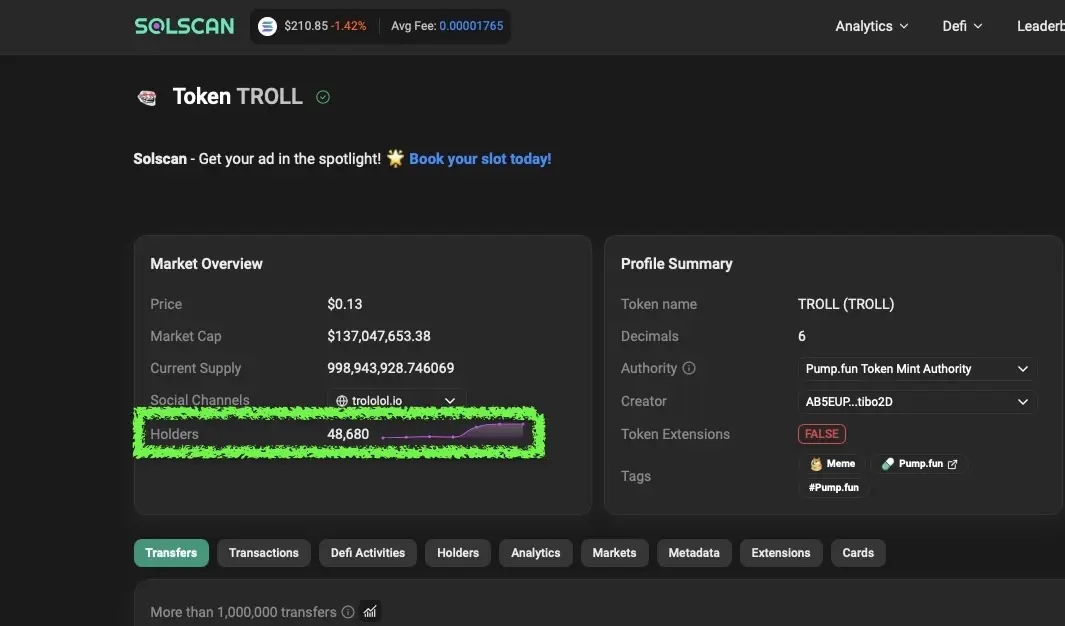Select the Transfers tab
Image resolution: width=1065 pixels, height=626 pixels.
(171, 553)
